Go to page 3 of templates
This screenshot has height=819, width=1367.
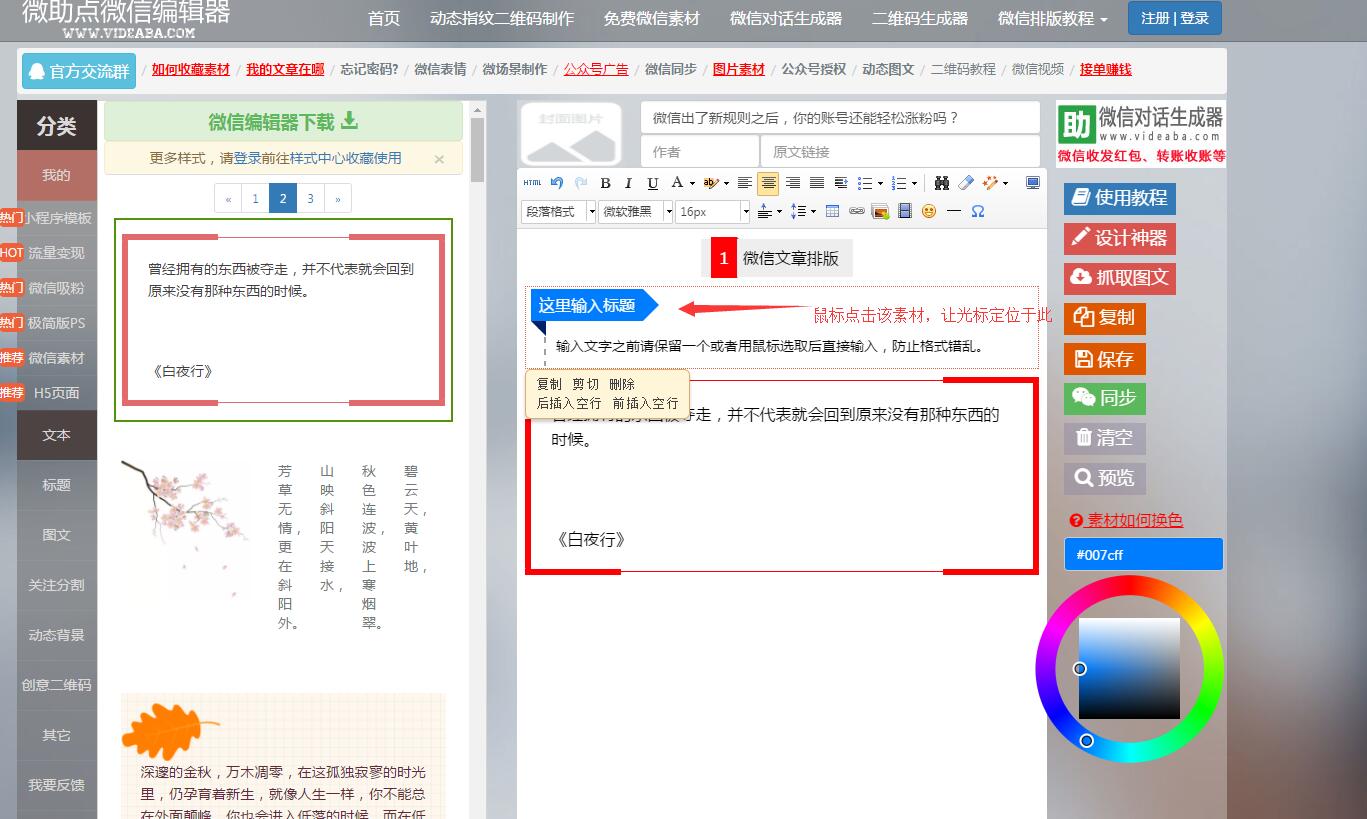click(310, 199)
